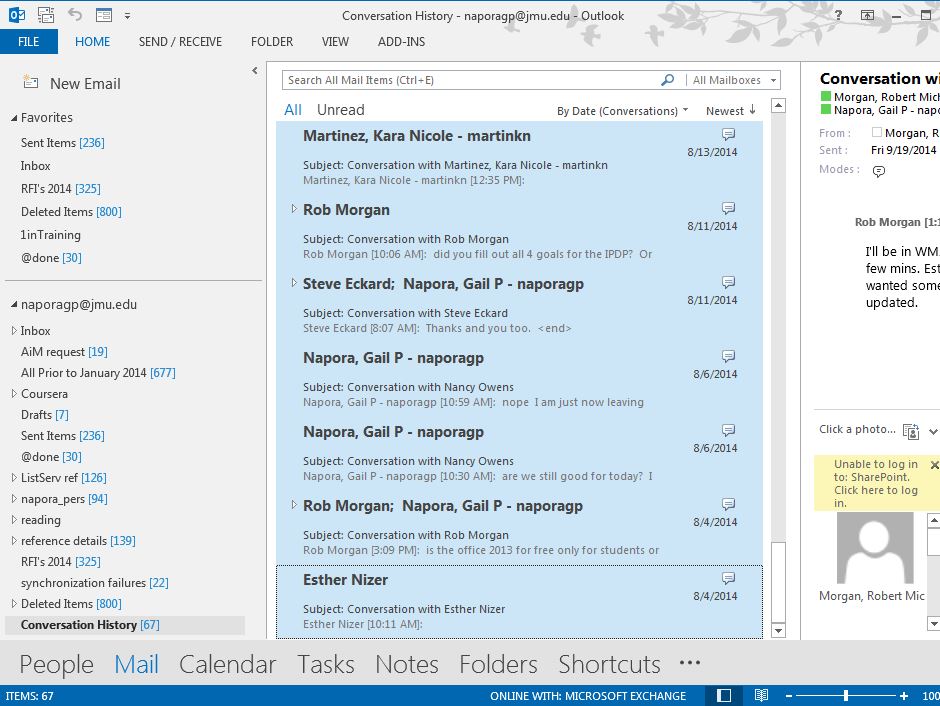Open the VIEW ribbon tab
This screenshot has width=940, height=706.
(x=335, y=41)
